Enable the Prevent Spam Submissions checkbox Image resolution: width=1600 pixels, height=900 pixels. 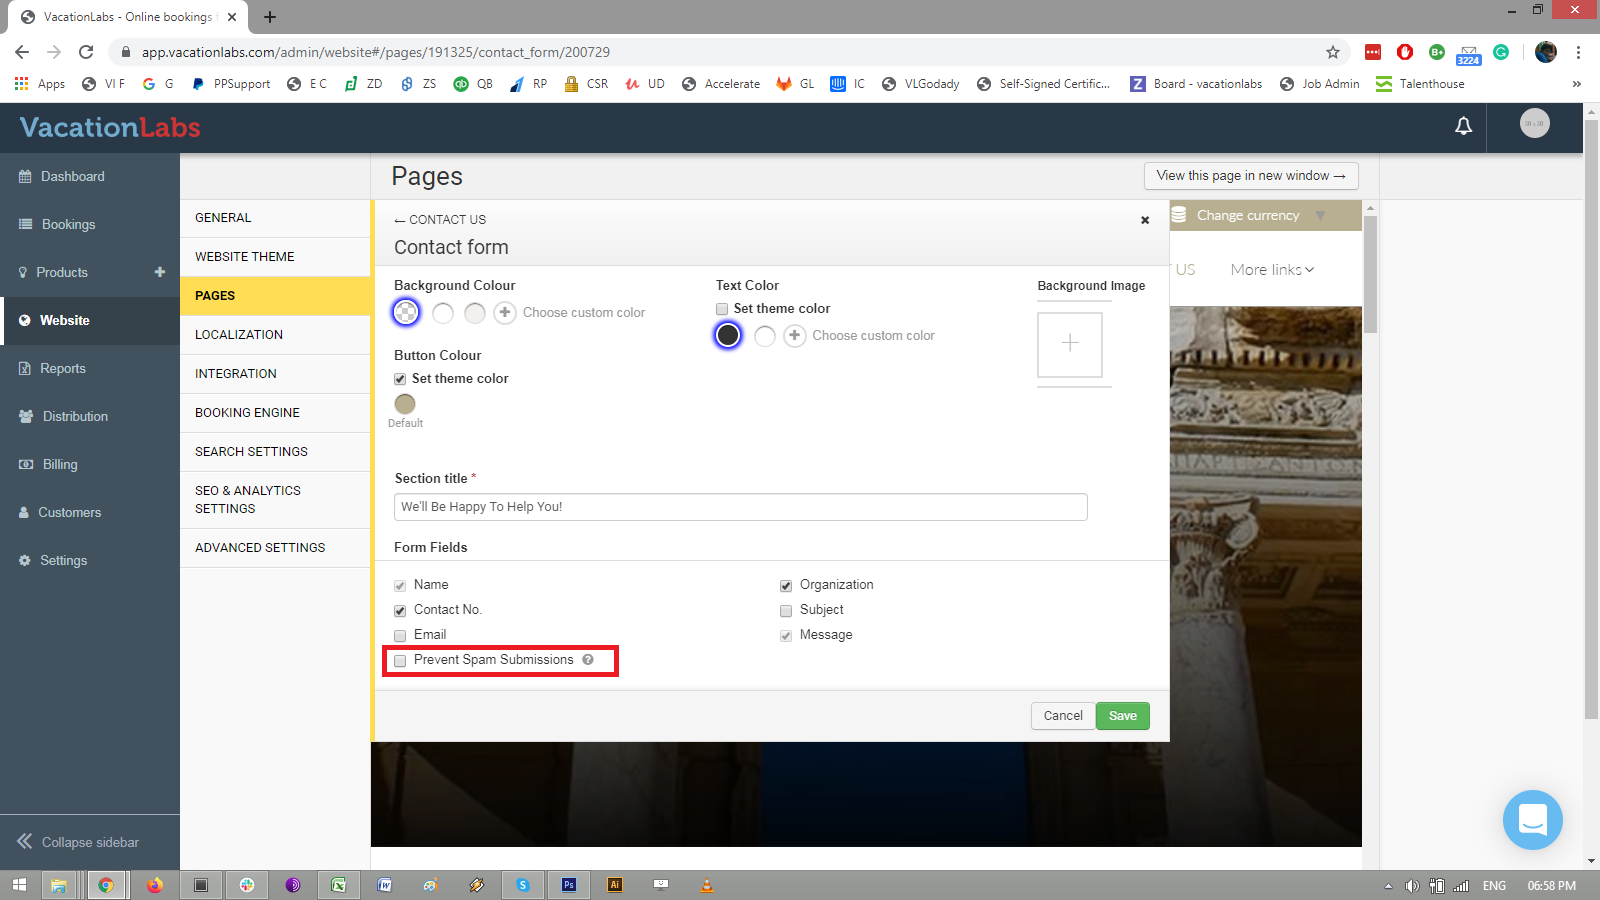point(400,661)
